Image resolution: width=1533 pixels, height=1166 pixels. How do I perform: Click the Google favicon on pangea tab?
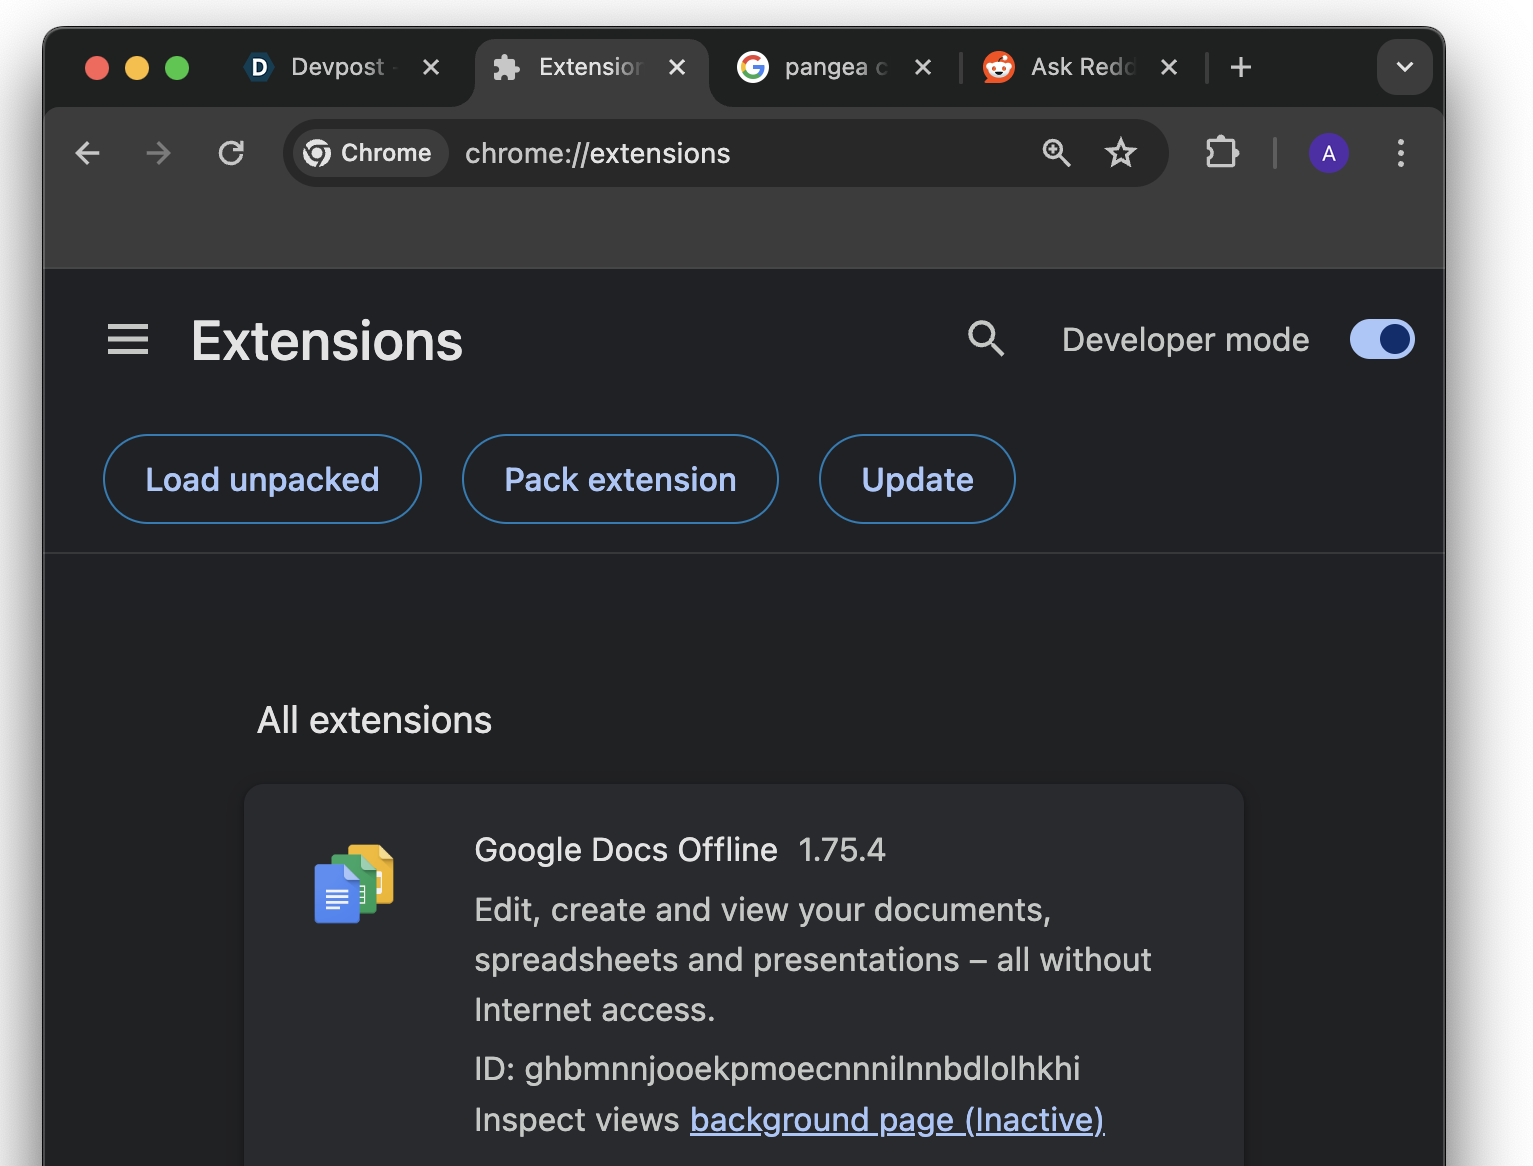[x=753, y=67]
